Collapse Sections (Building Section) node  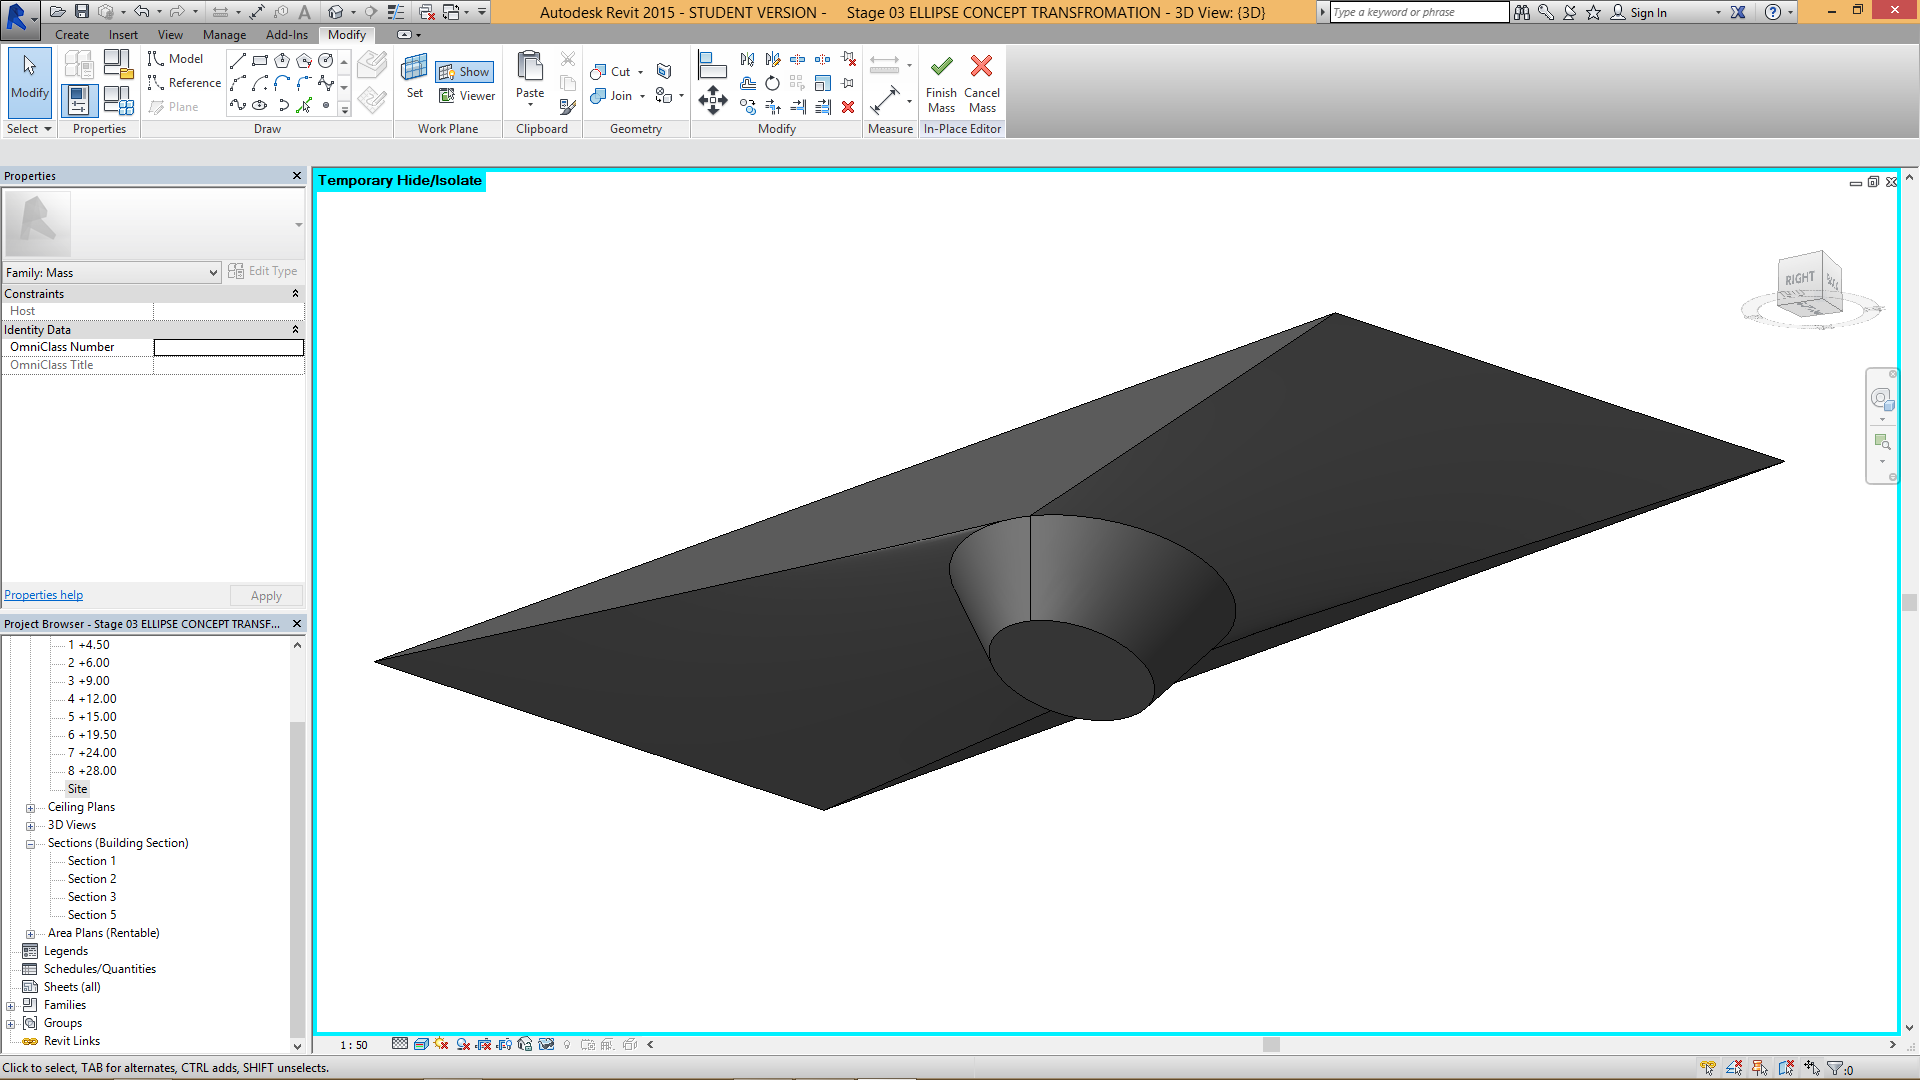point(30,844)
